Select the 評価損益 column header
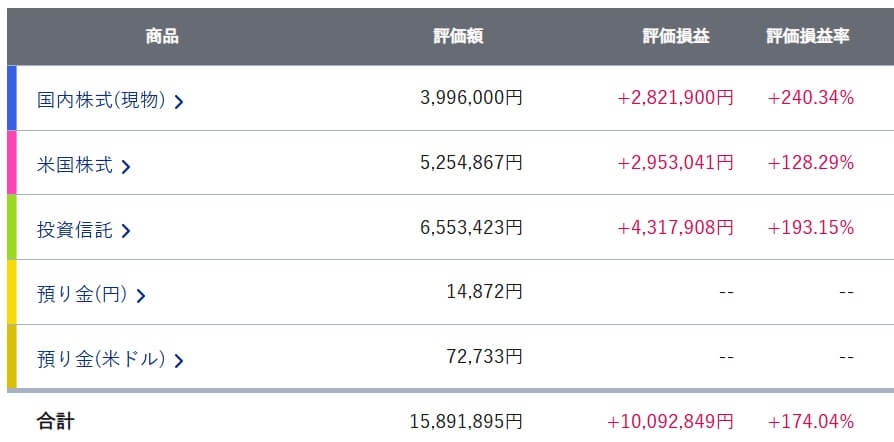The image size is (894, 442). [675, 36]
